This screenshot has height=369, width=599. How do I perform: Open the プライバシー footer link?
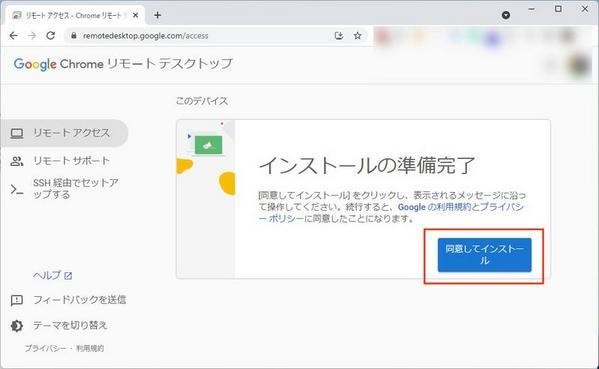tap(45, 348)
